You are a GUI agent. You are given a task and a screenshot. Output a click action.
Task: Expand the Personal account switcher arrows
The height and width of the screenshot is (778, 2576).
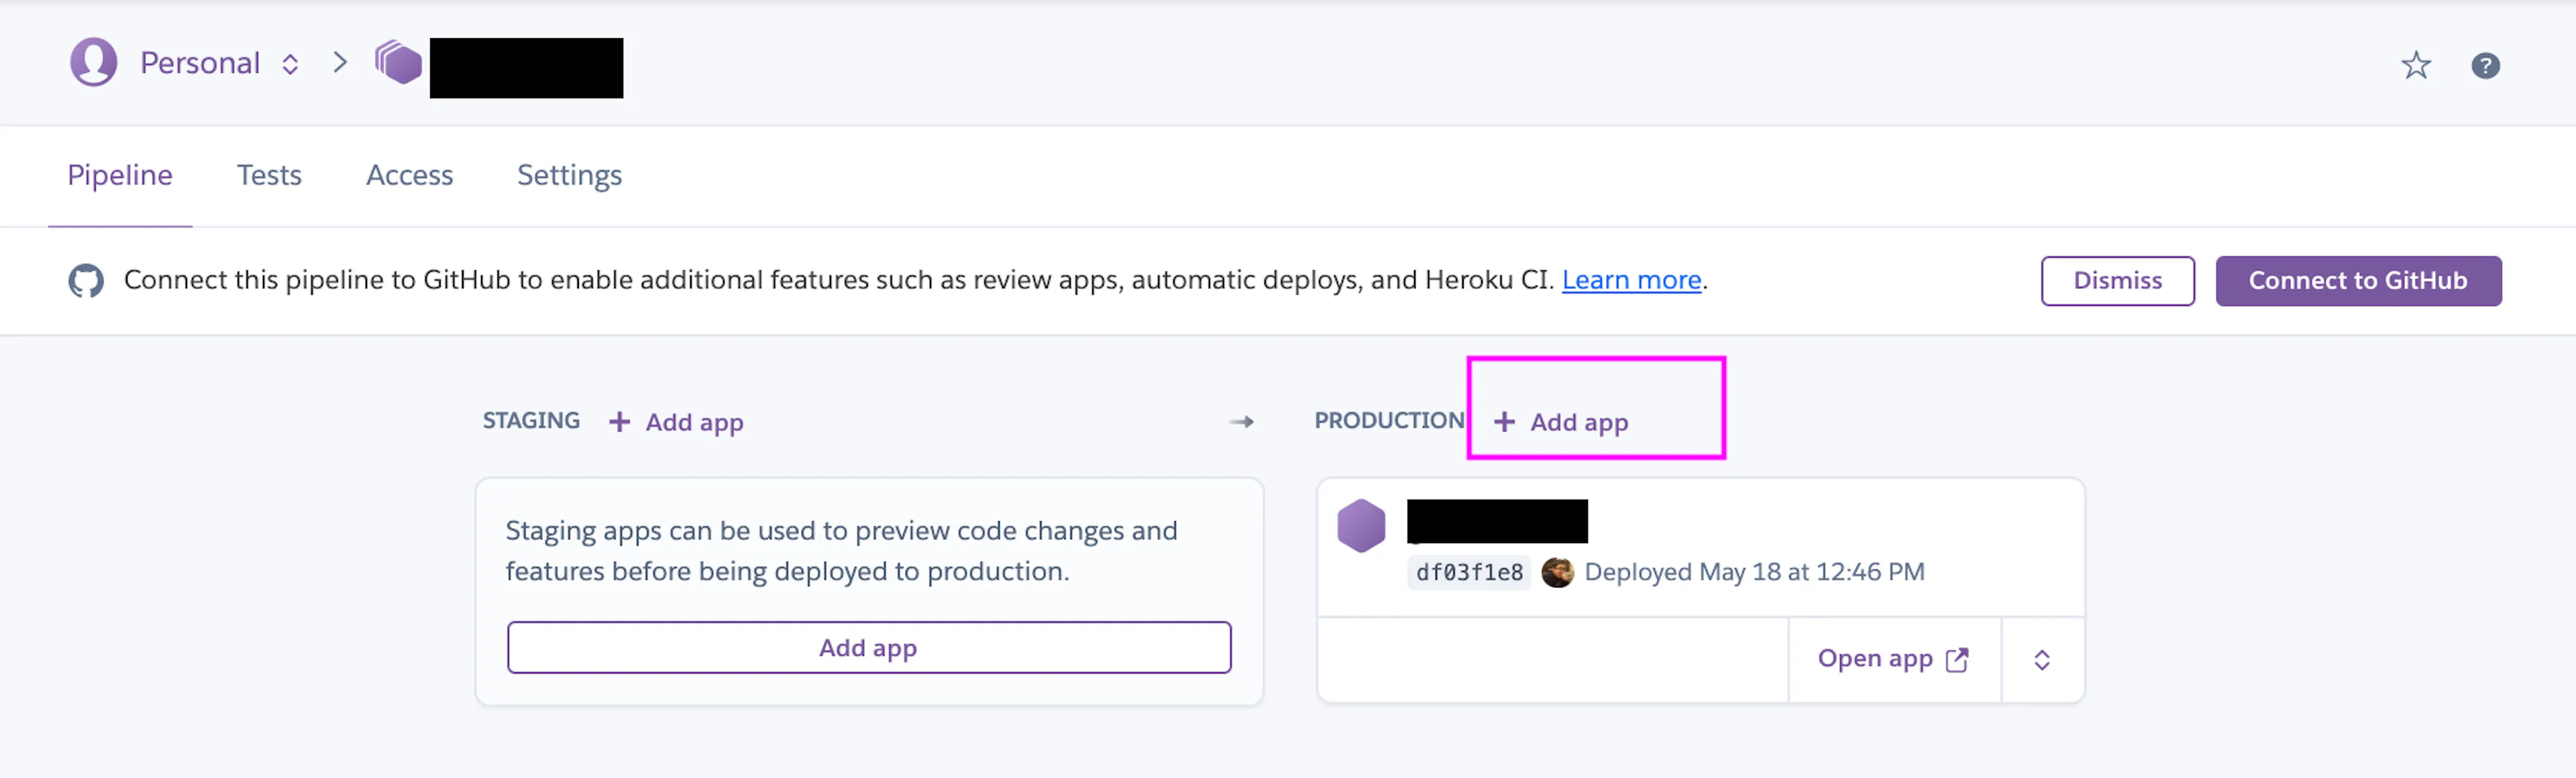290,64
